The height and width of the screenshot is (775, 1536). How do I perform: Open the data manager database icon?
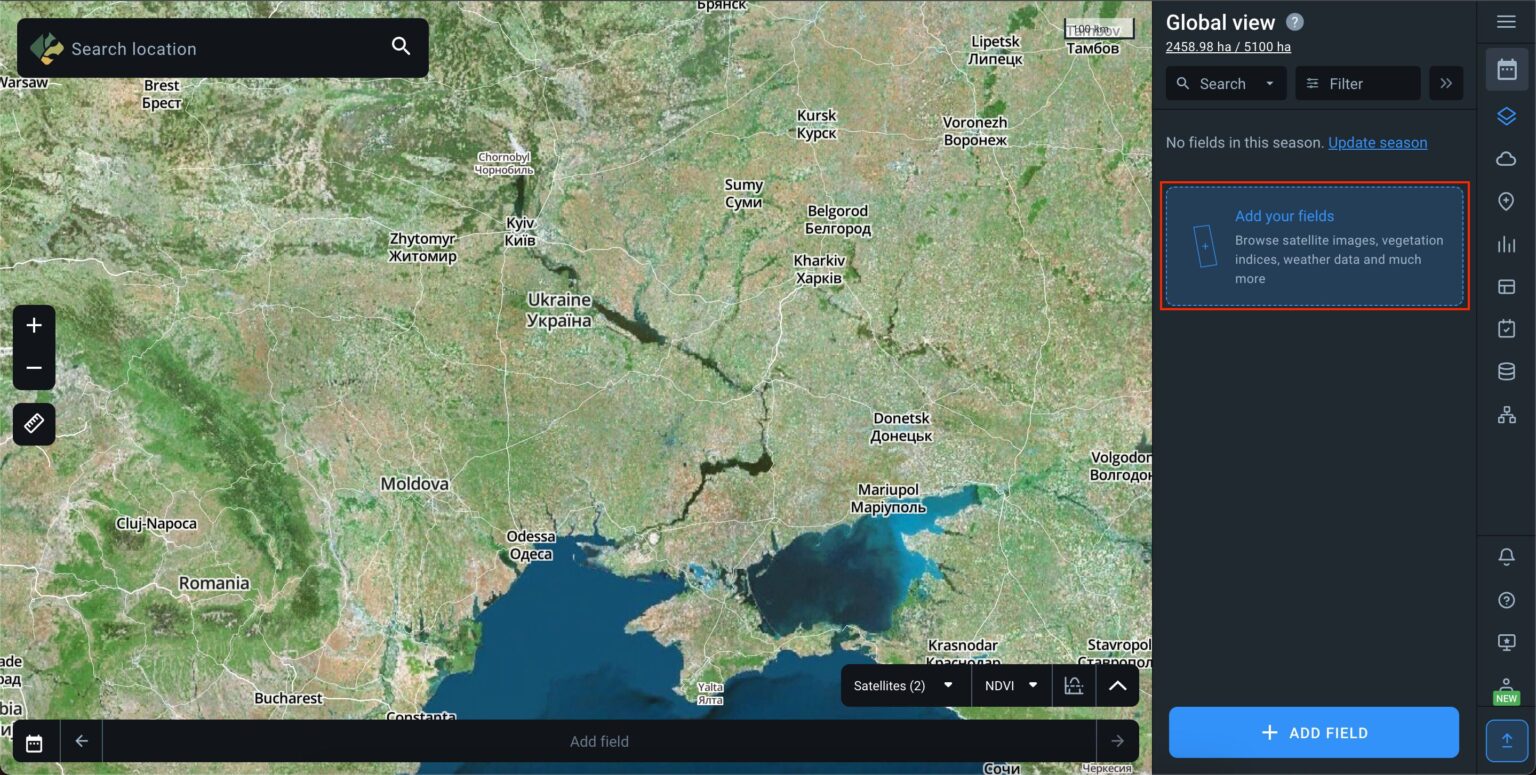coord(1507,371)
